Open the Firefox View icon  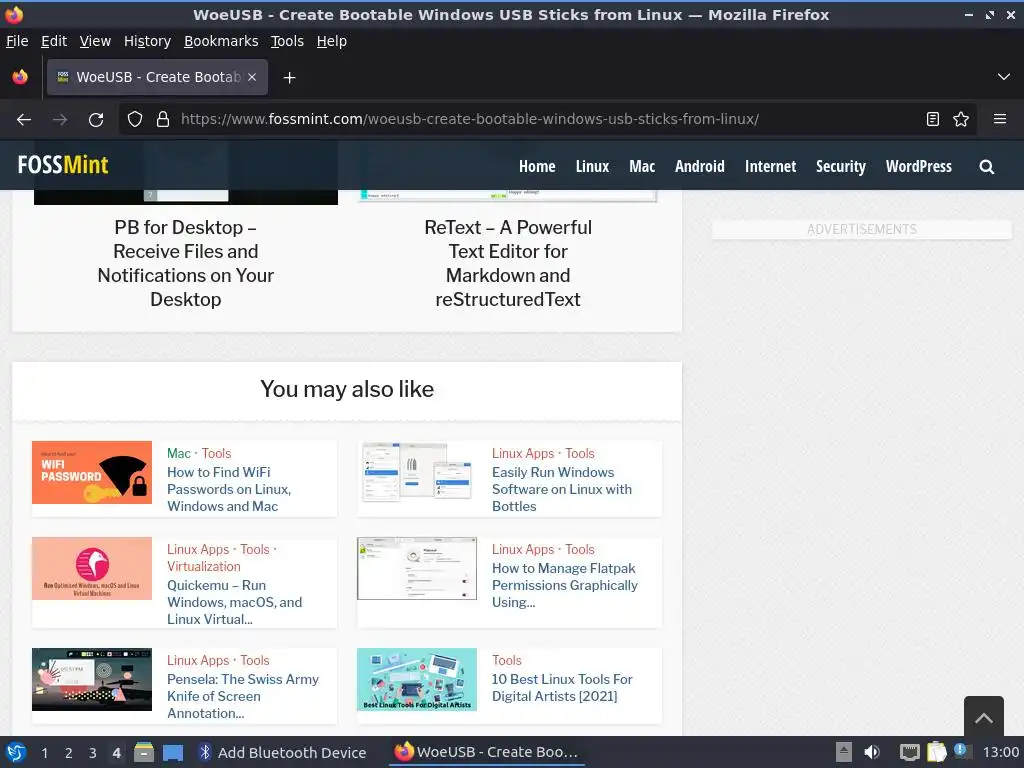[20, 77]
